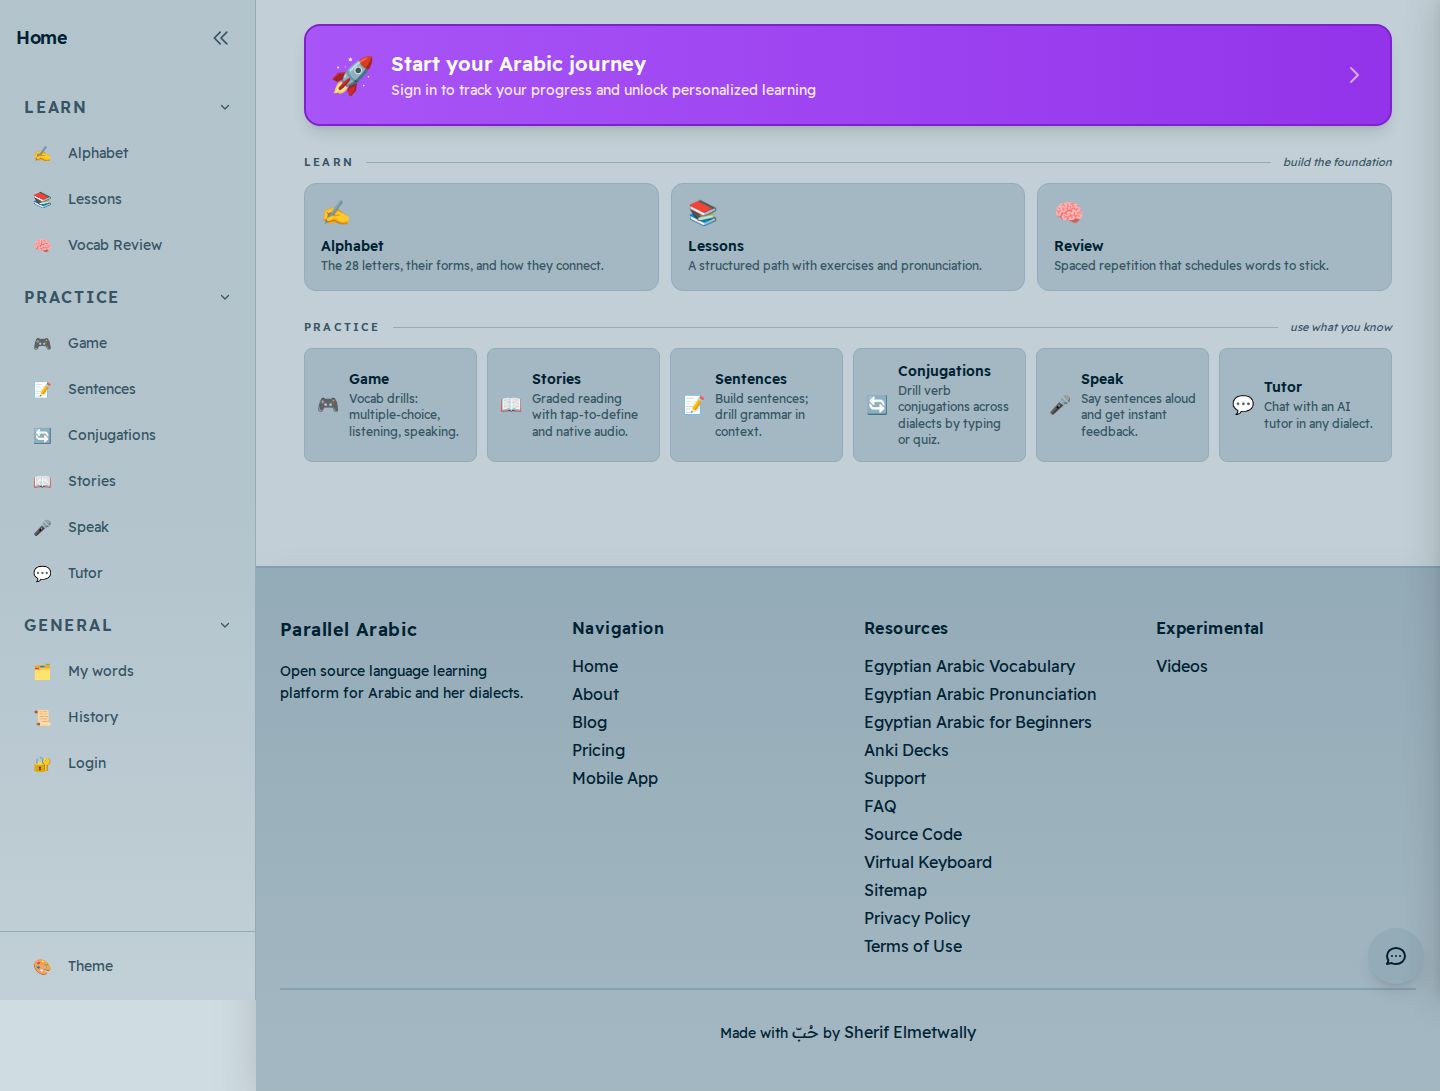Click the Theme palette icon
This screenshot has width=1440, height=1091.
tap(42, 966)
